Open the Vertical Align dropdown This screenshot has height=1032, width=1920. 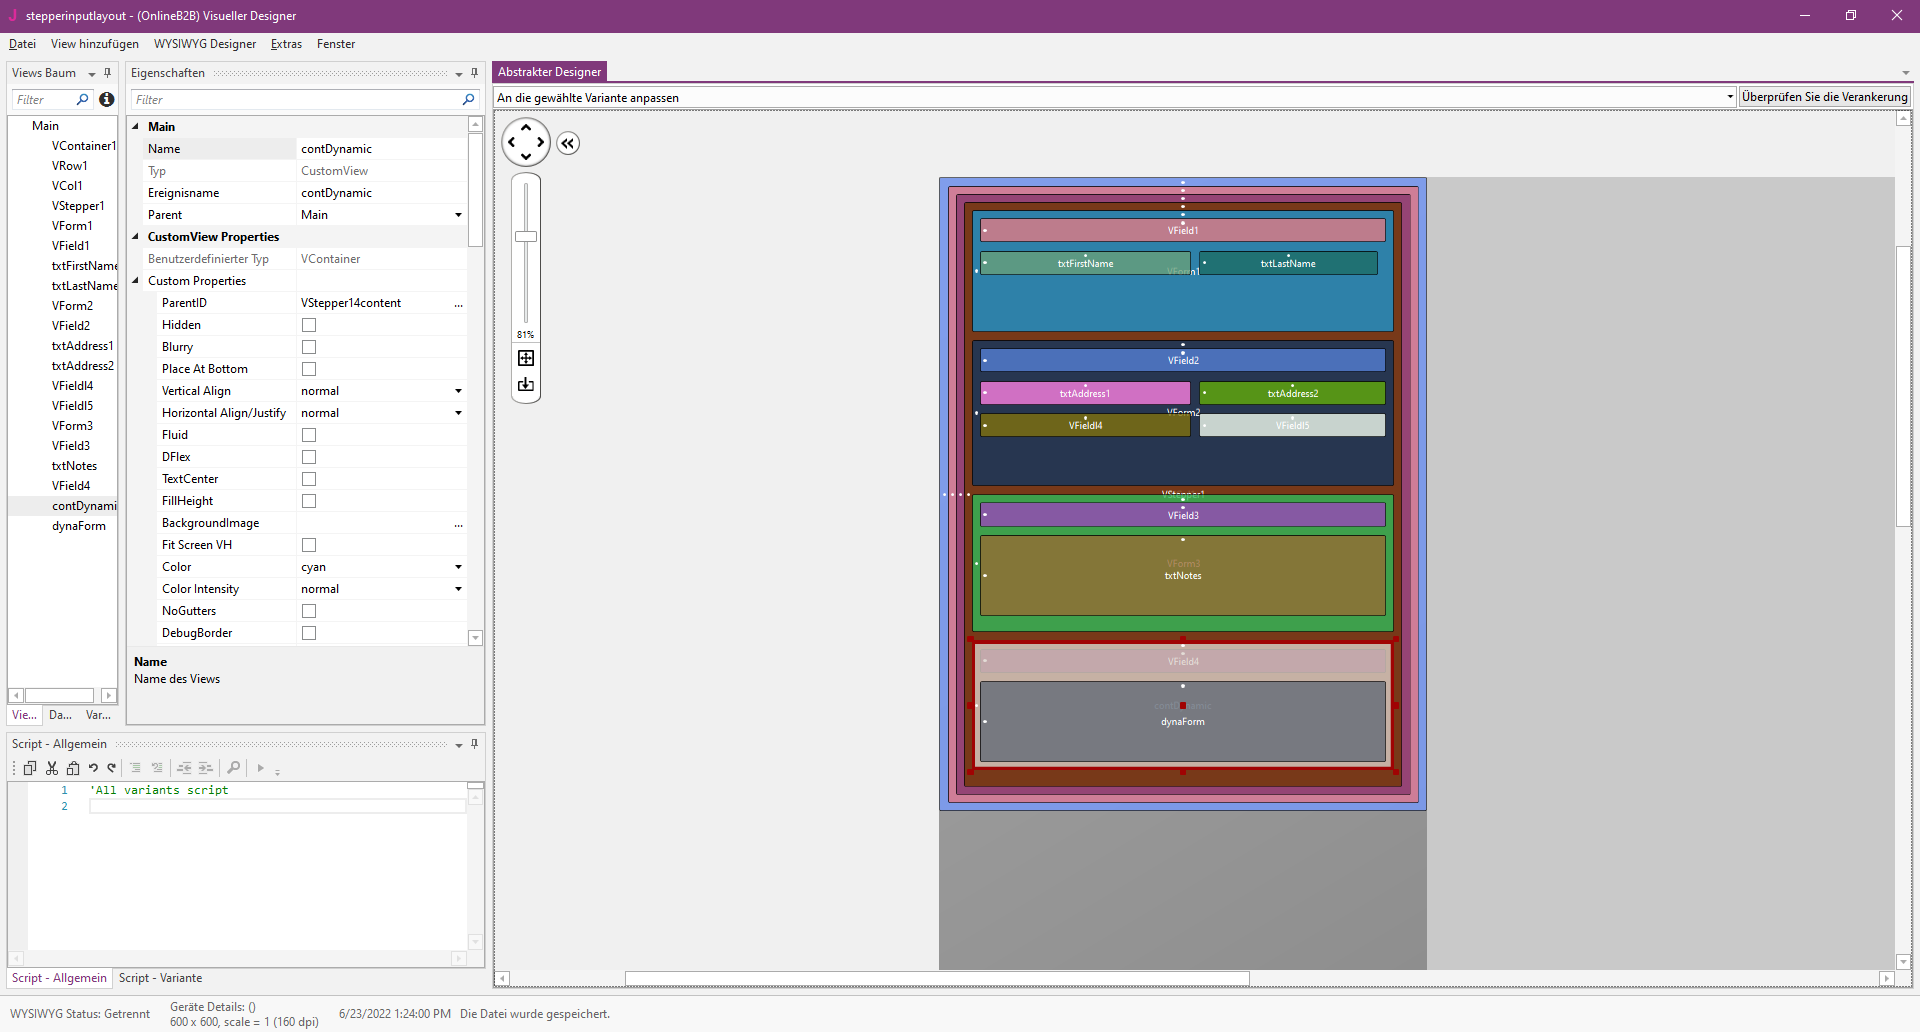(459, 390)
